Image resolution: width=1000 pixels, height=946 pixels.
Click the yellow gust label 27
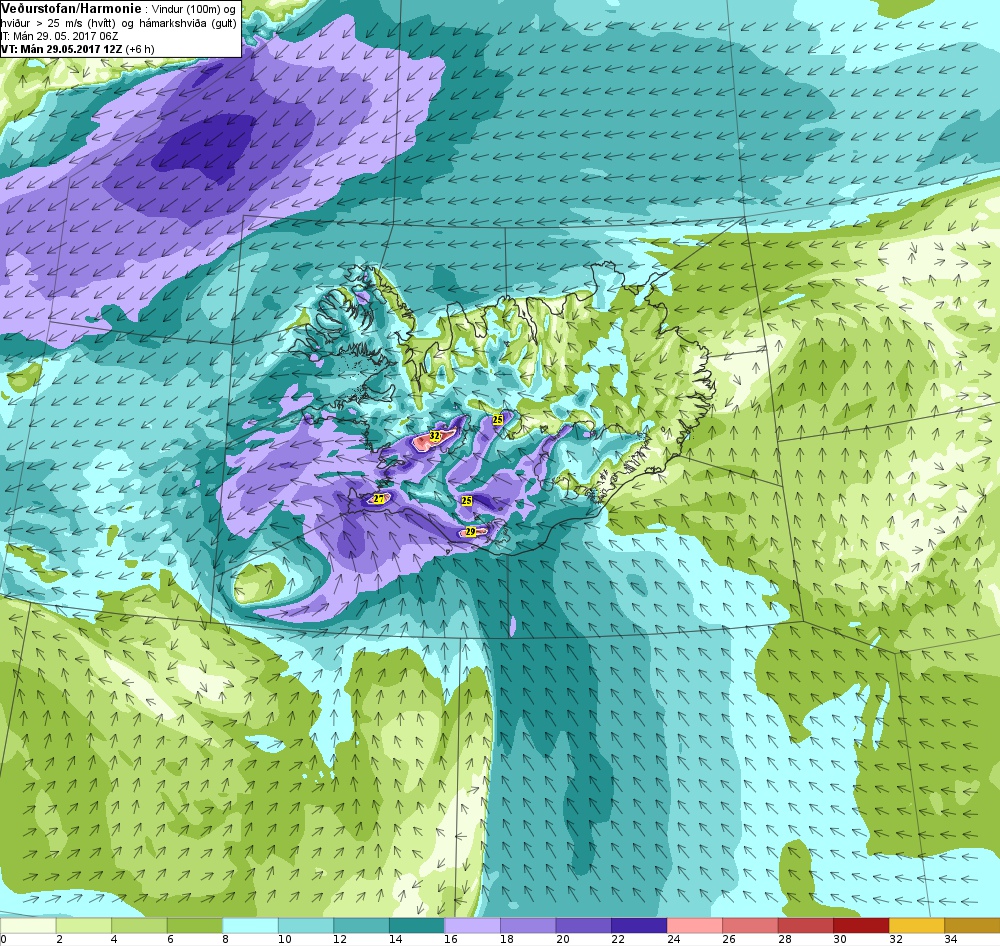click(379, 499)
